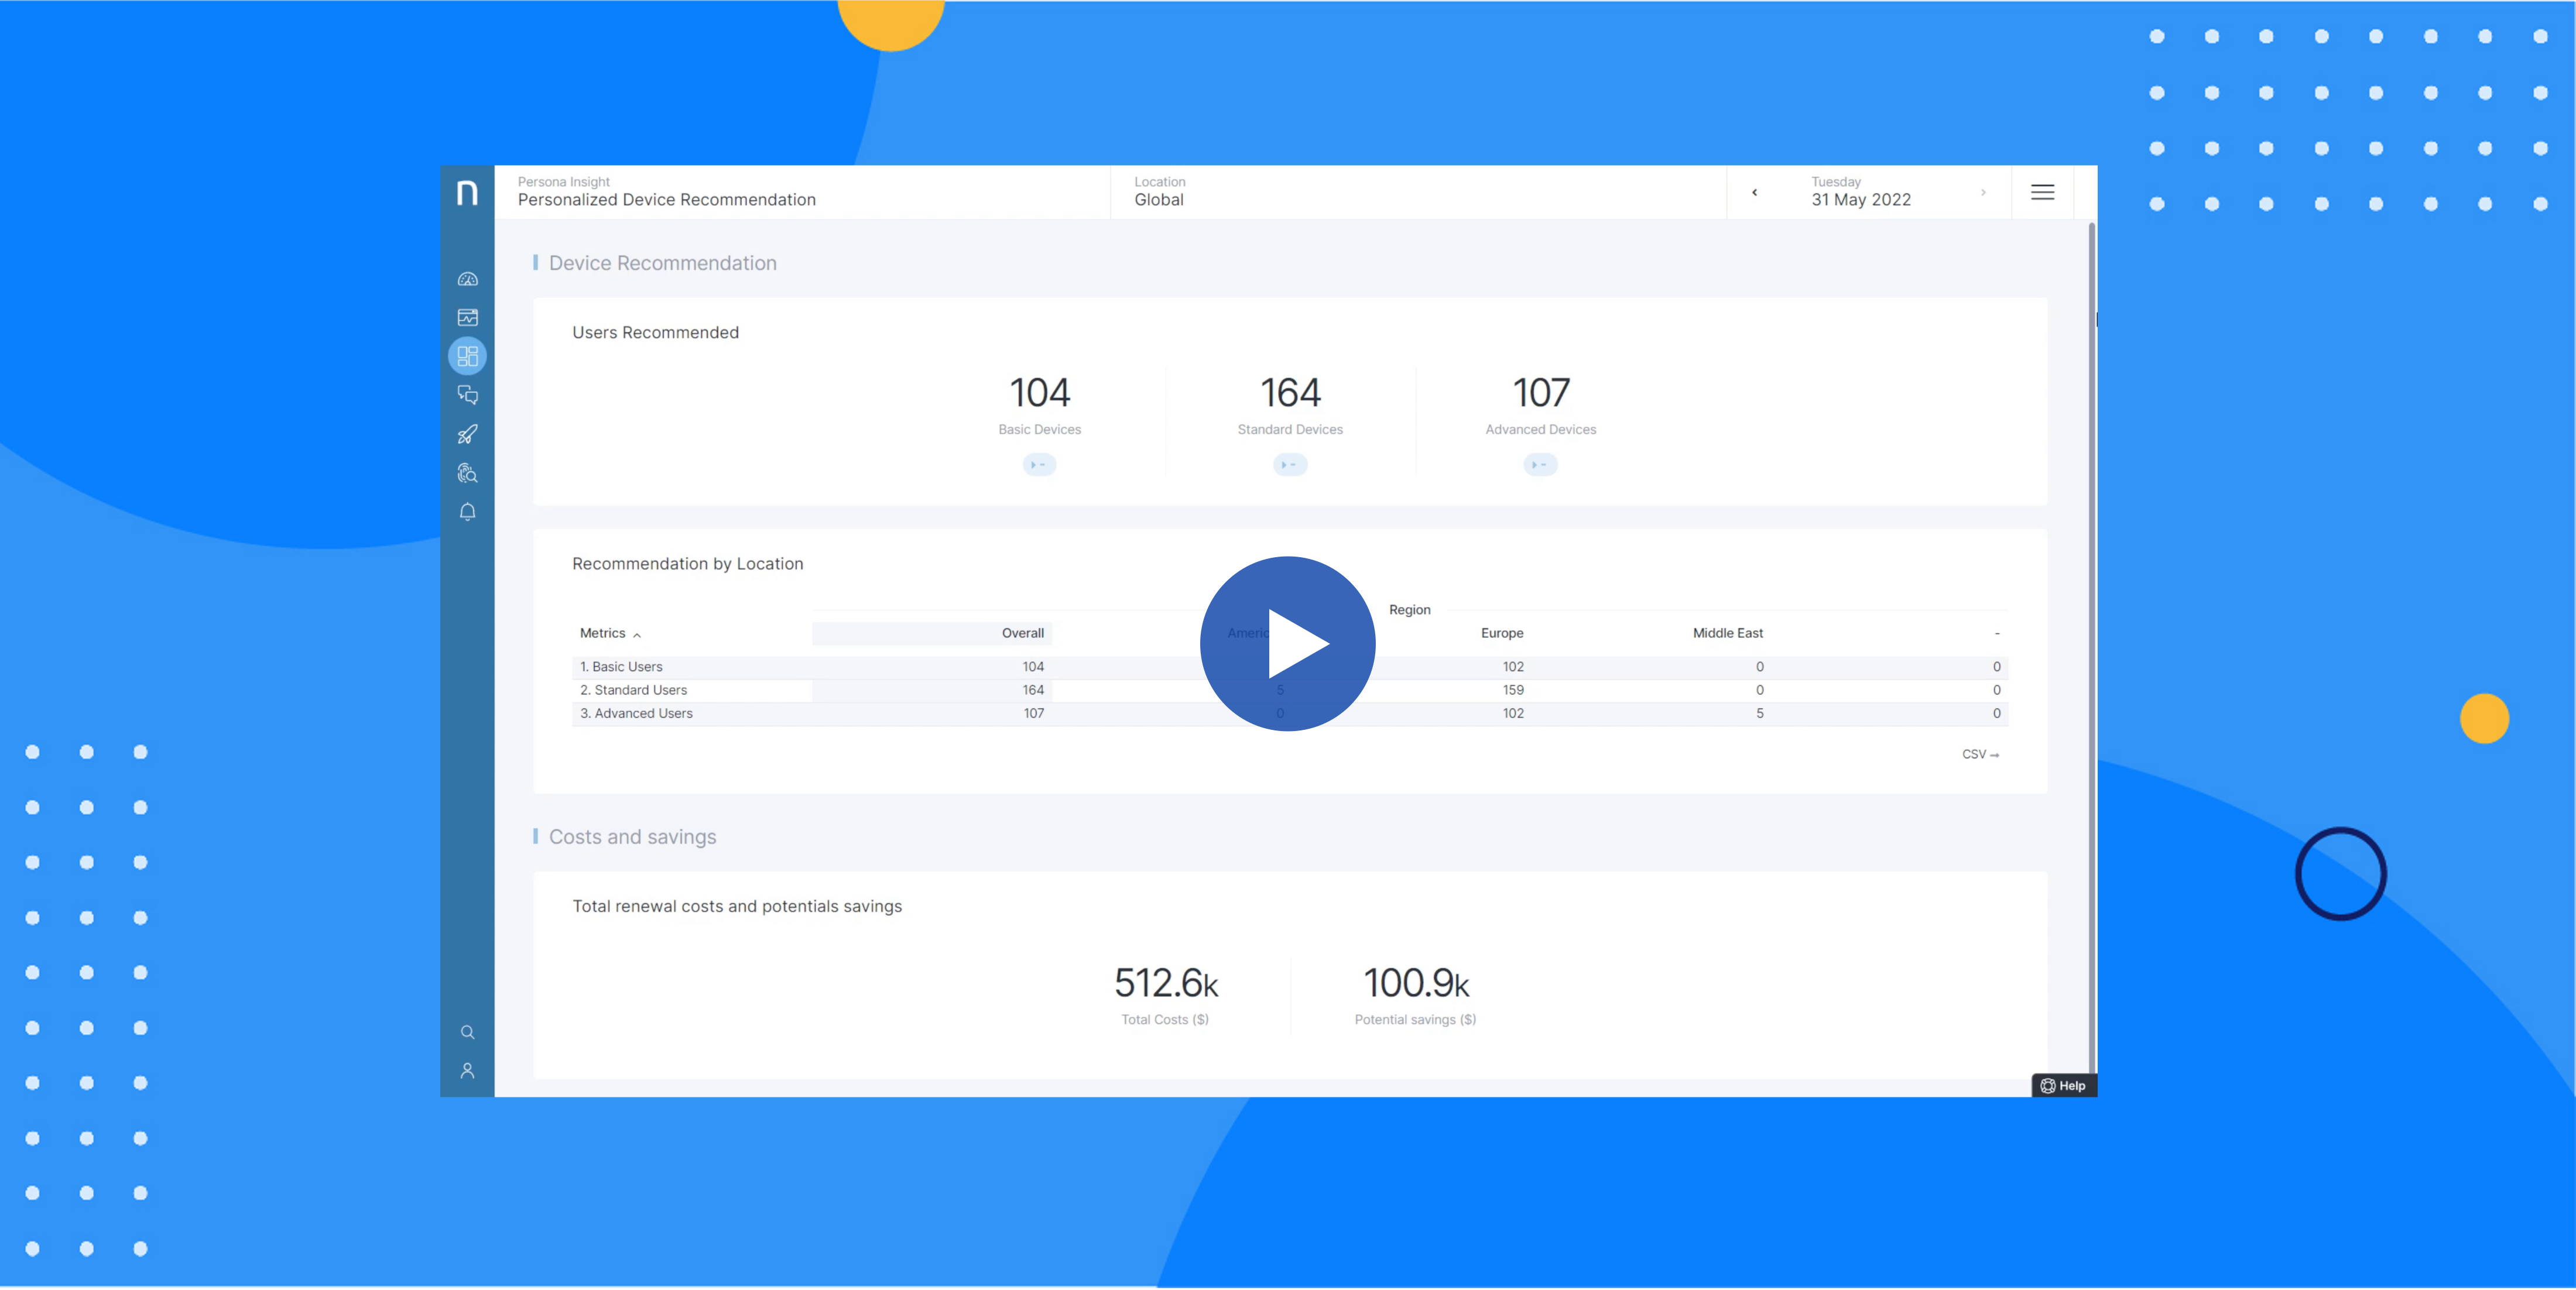This screenshot has height=1290, width=2576.
Task: Open the hamburger menu
Action: tap(2042, 192)
